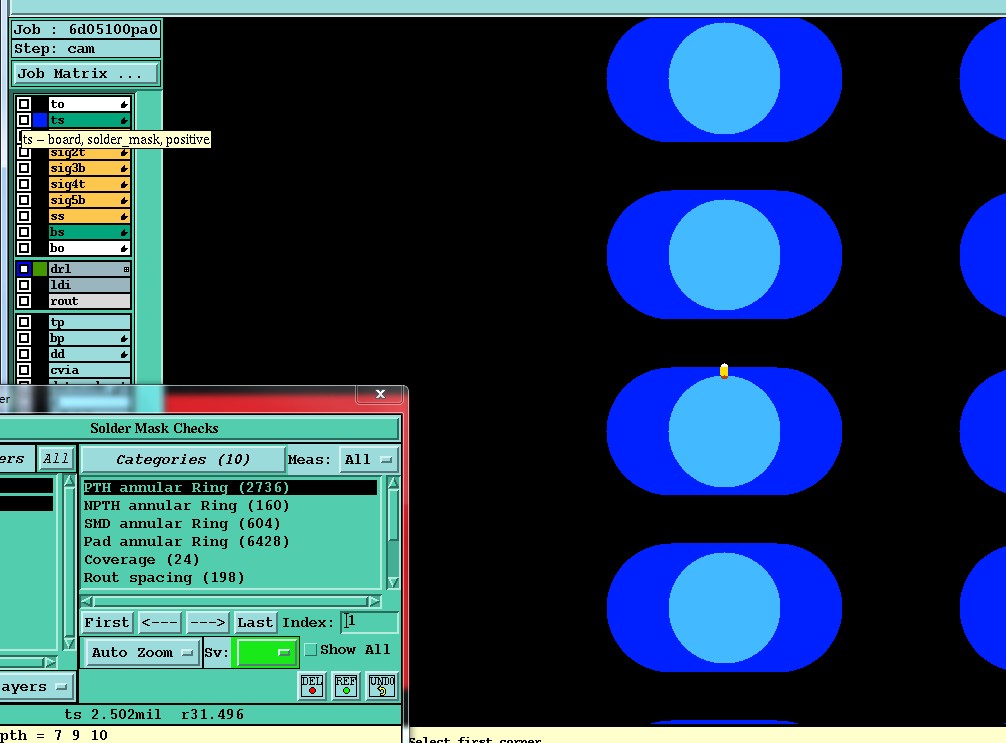Select the 'ldi' layer name
The height and width of the screenshot is (743, 1006).
click(x=90, y=285)
